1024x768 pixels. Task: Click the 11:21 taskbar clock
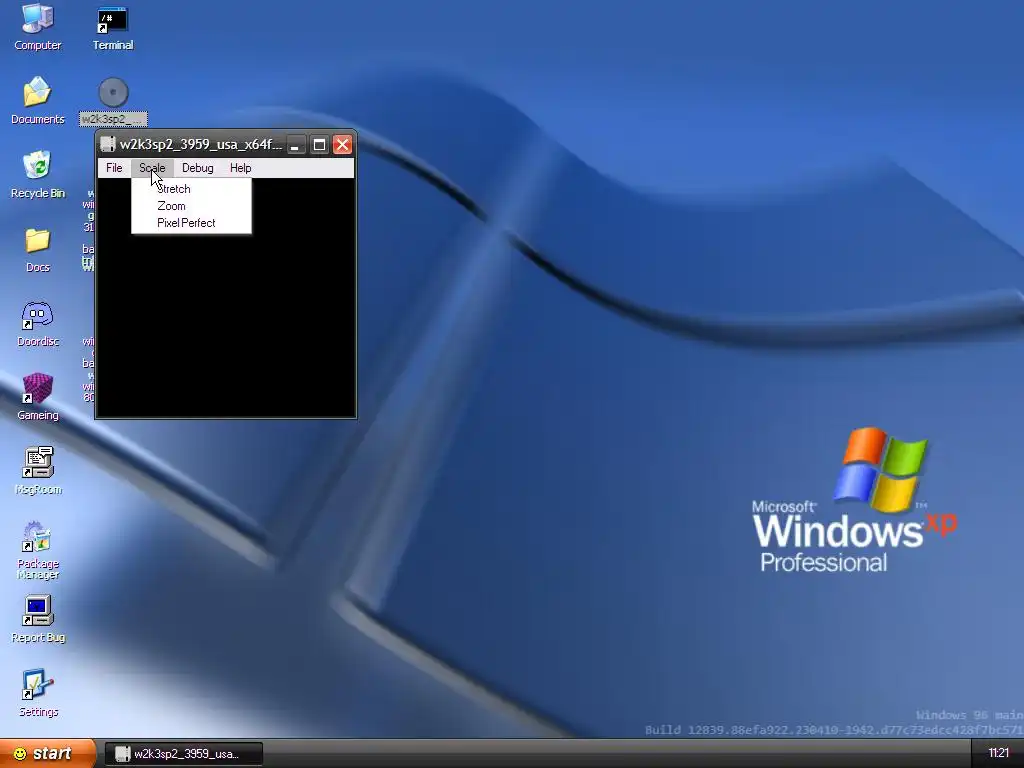(x=998, y=754)
